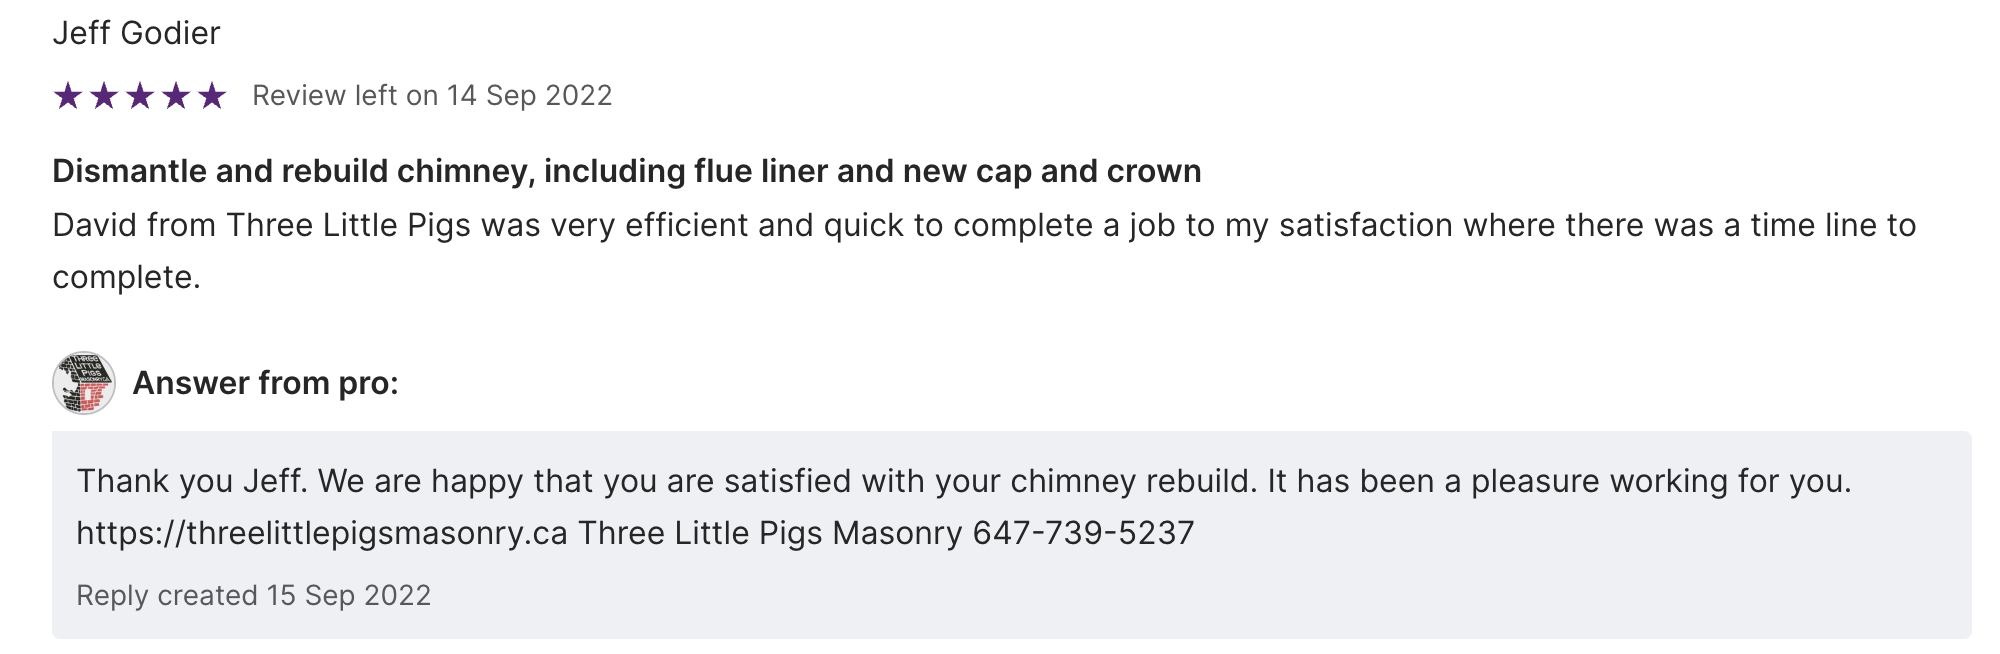Click the "Answer from pro:" heading

(265, 383)
